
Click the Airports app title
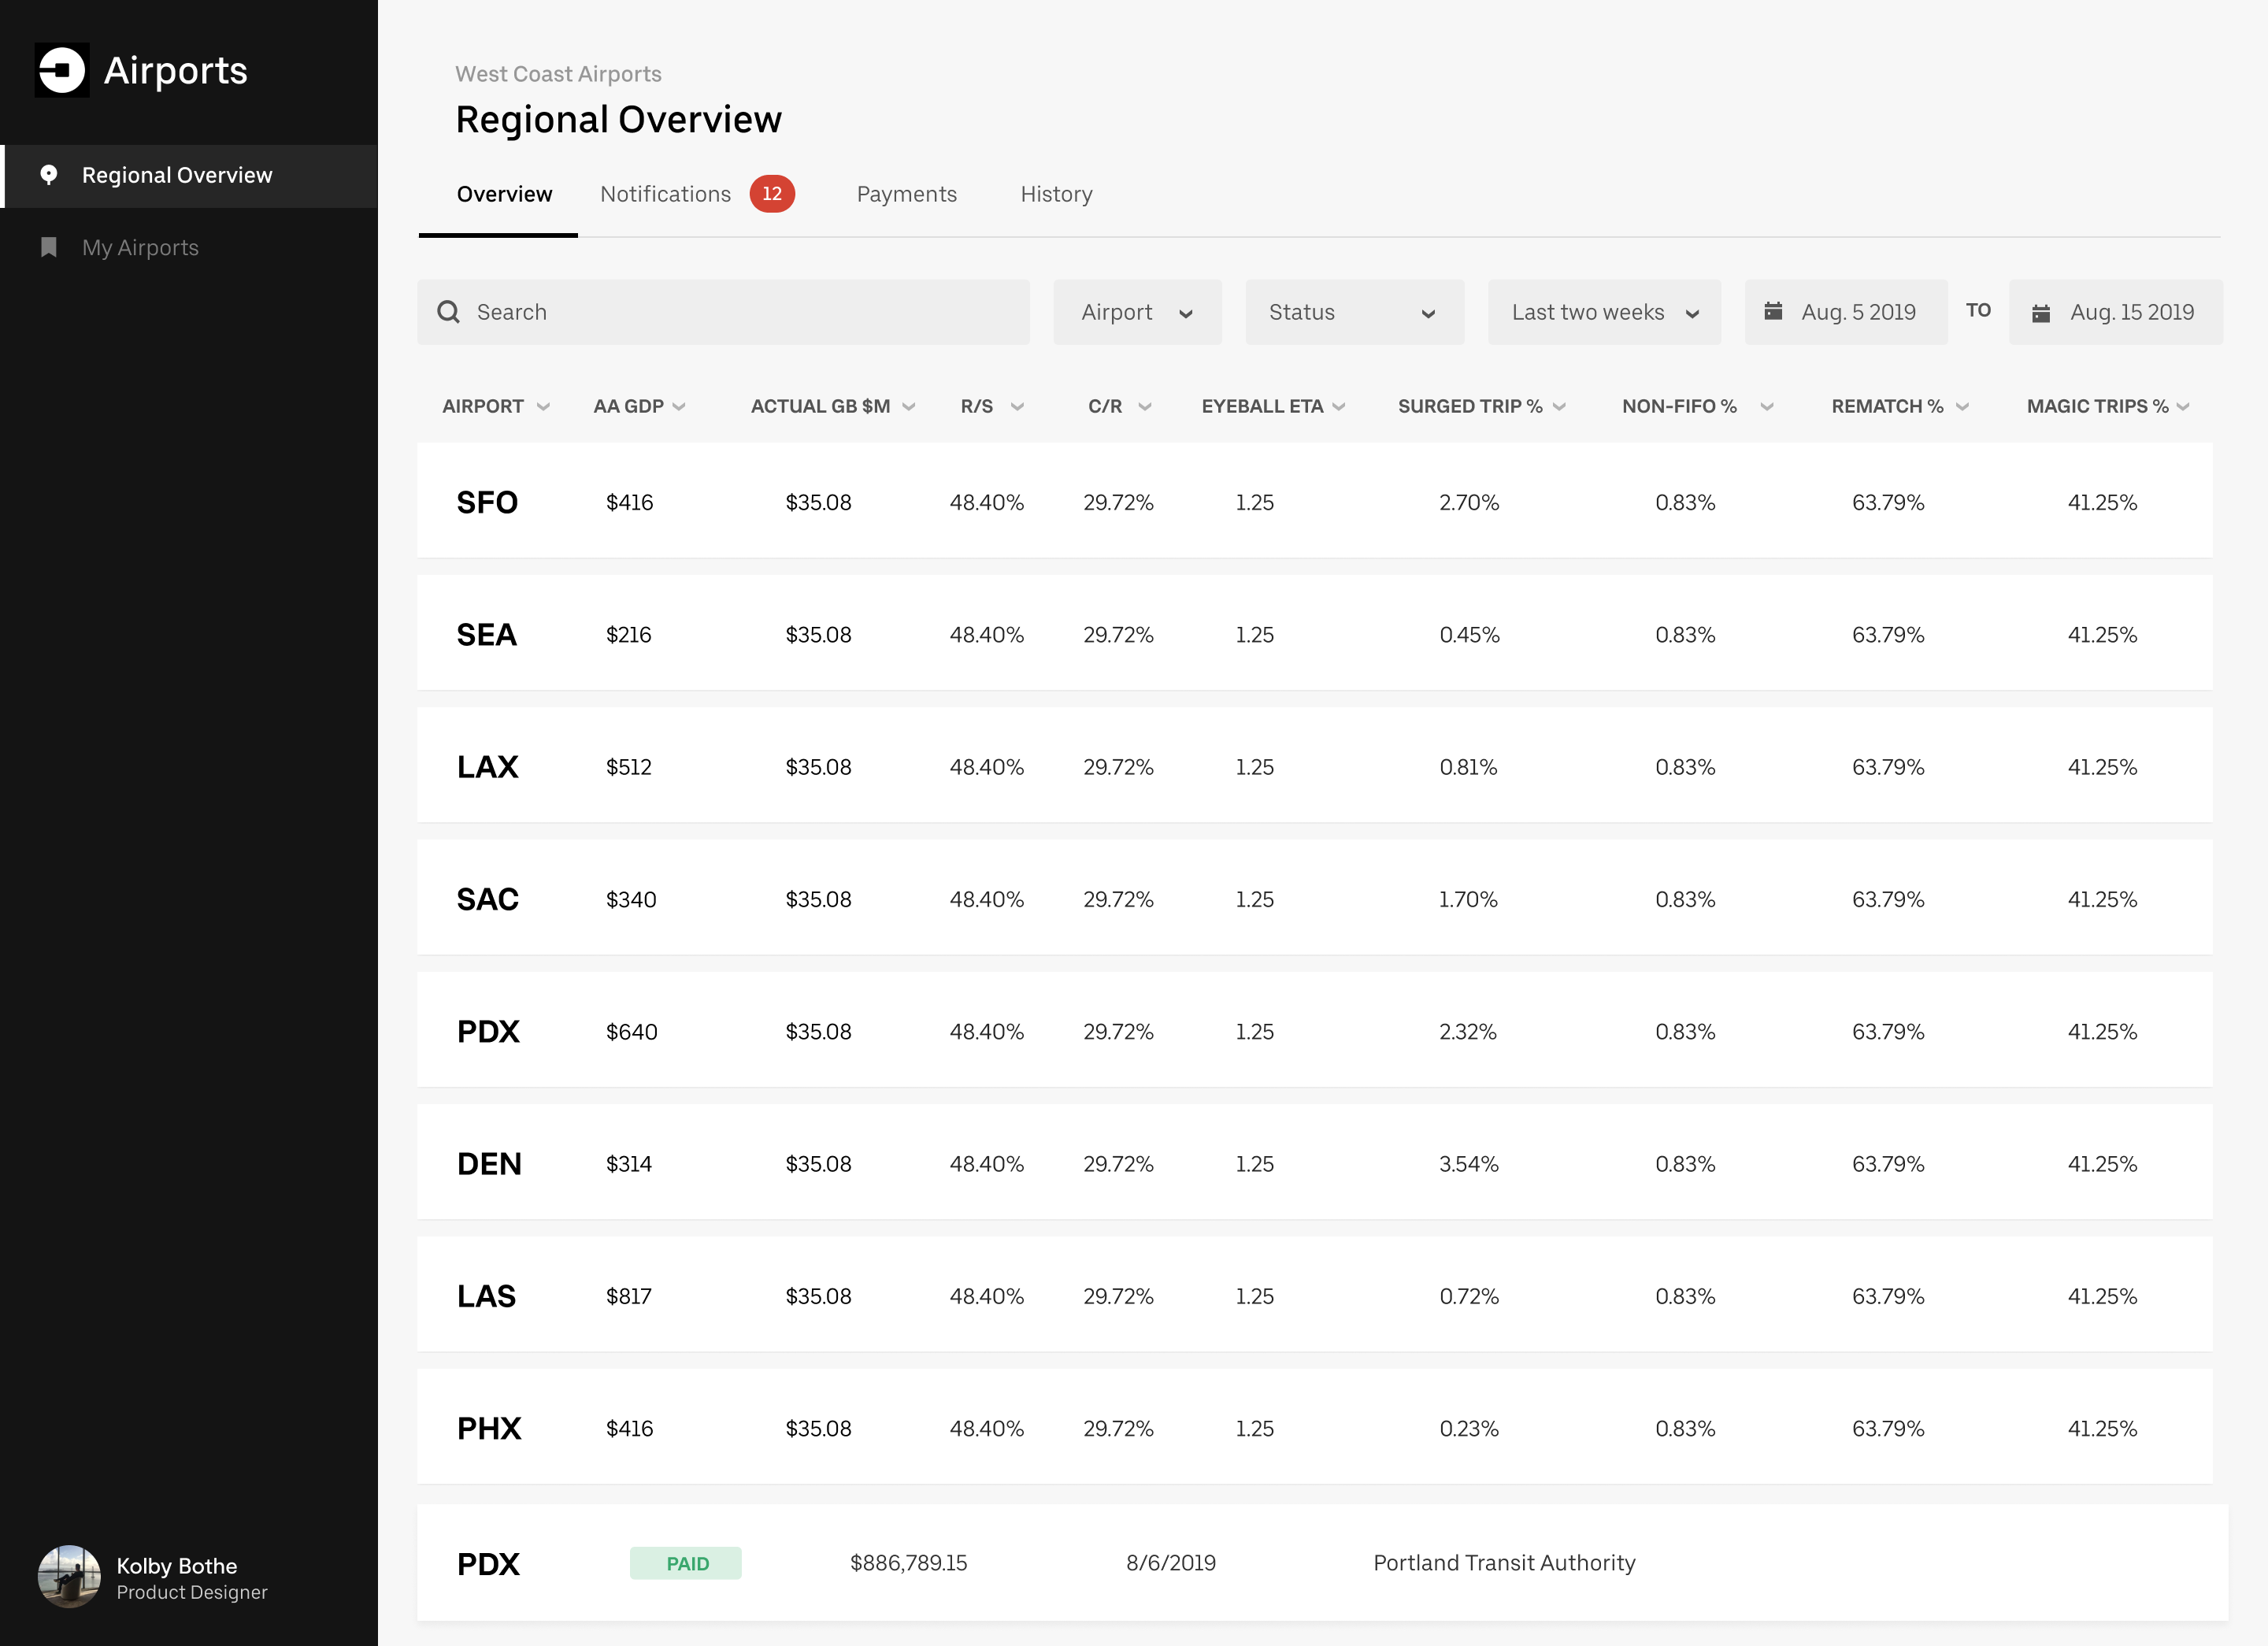pyautogui.click(x=176, y=71)
